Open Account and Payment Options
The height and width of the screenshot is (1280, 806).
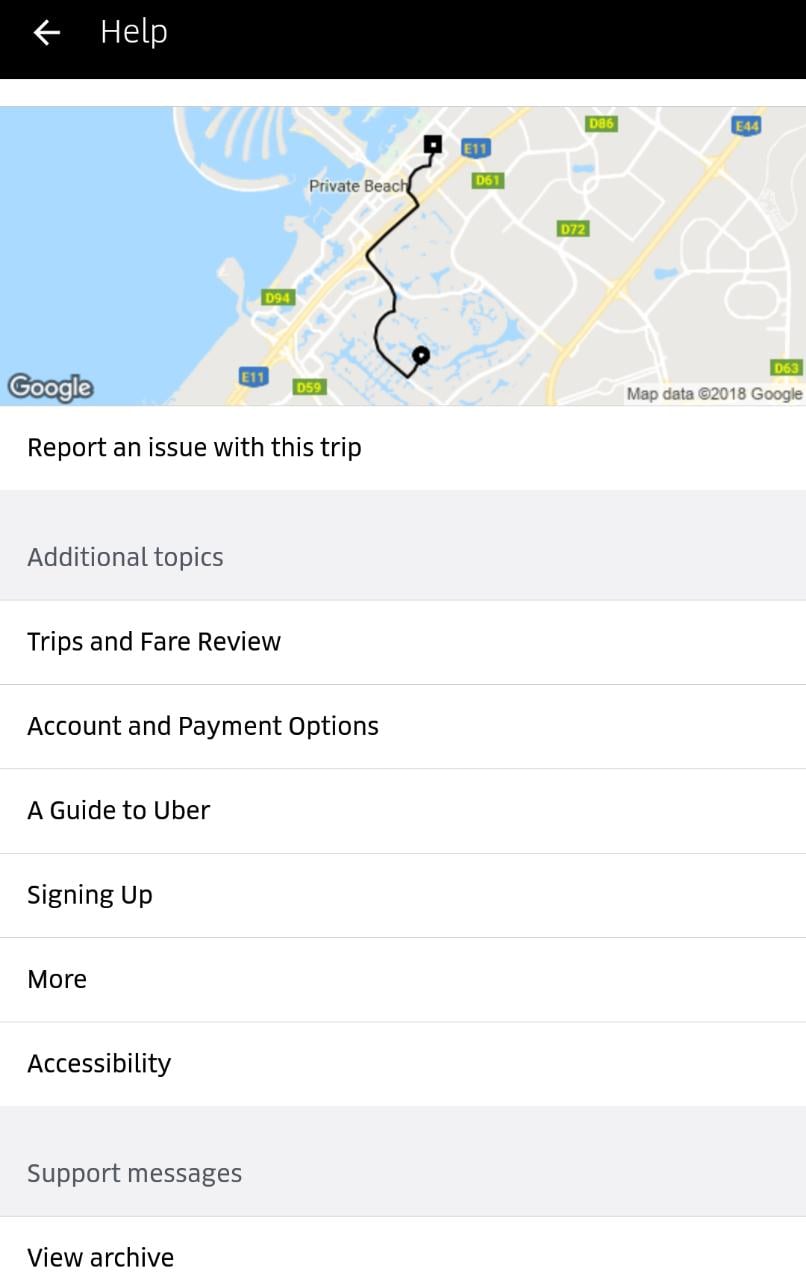click(203, 726)
